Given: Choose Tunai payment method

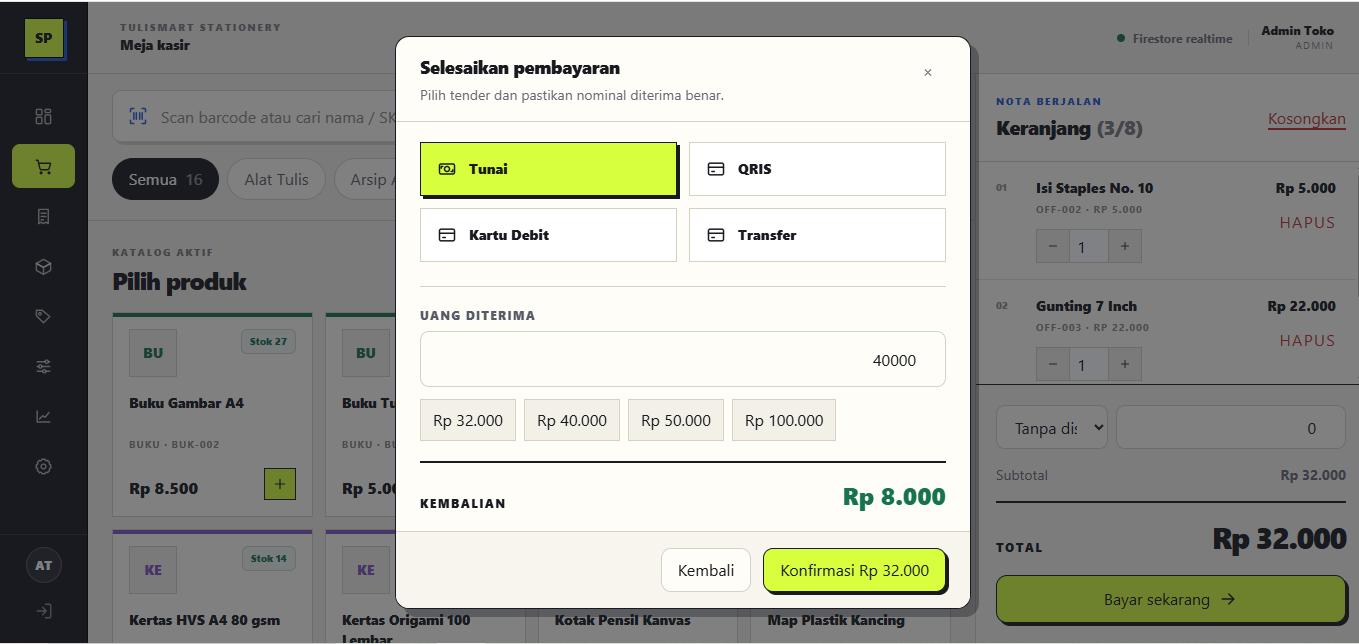Looking at the screenshot, I should pos(548,169).
